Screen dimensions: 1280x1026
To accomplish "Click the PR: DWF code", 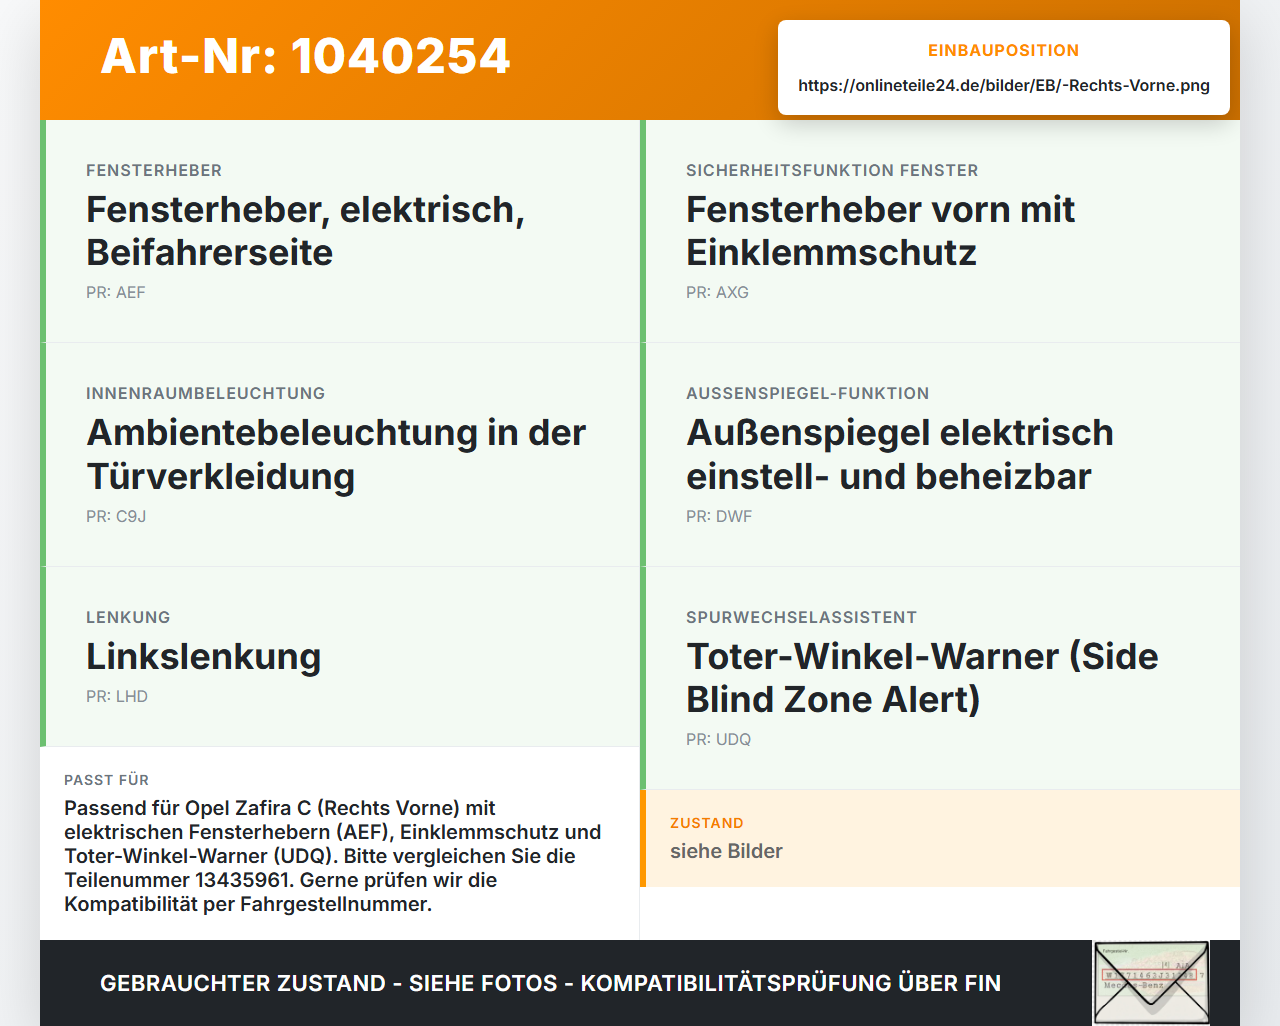I will tap(719, 516).
